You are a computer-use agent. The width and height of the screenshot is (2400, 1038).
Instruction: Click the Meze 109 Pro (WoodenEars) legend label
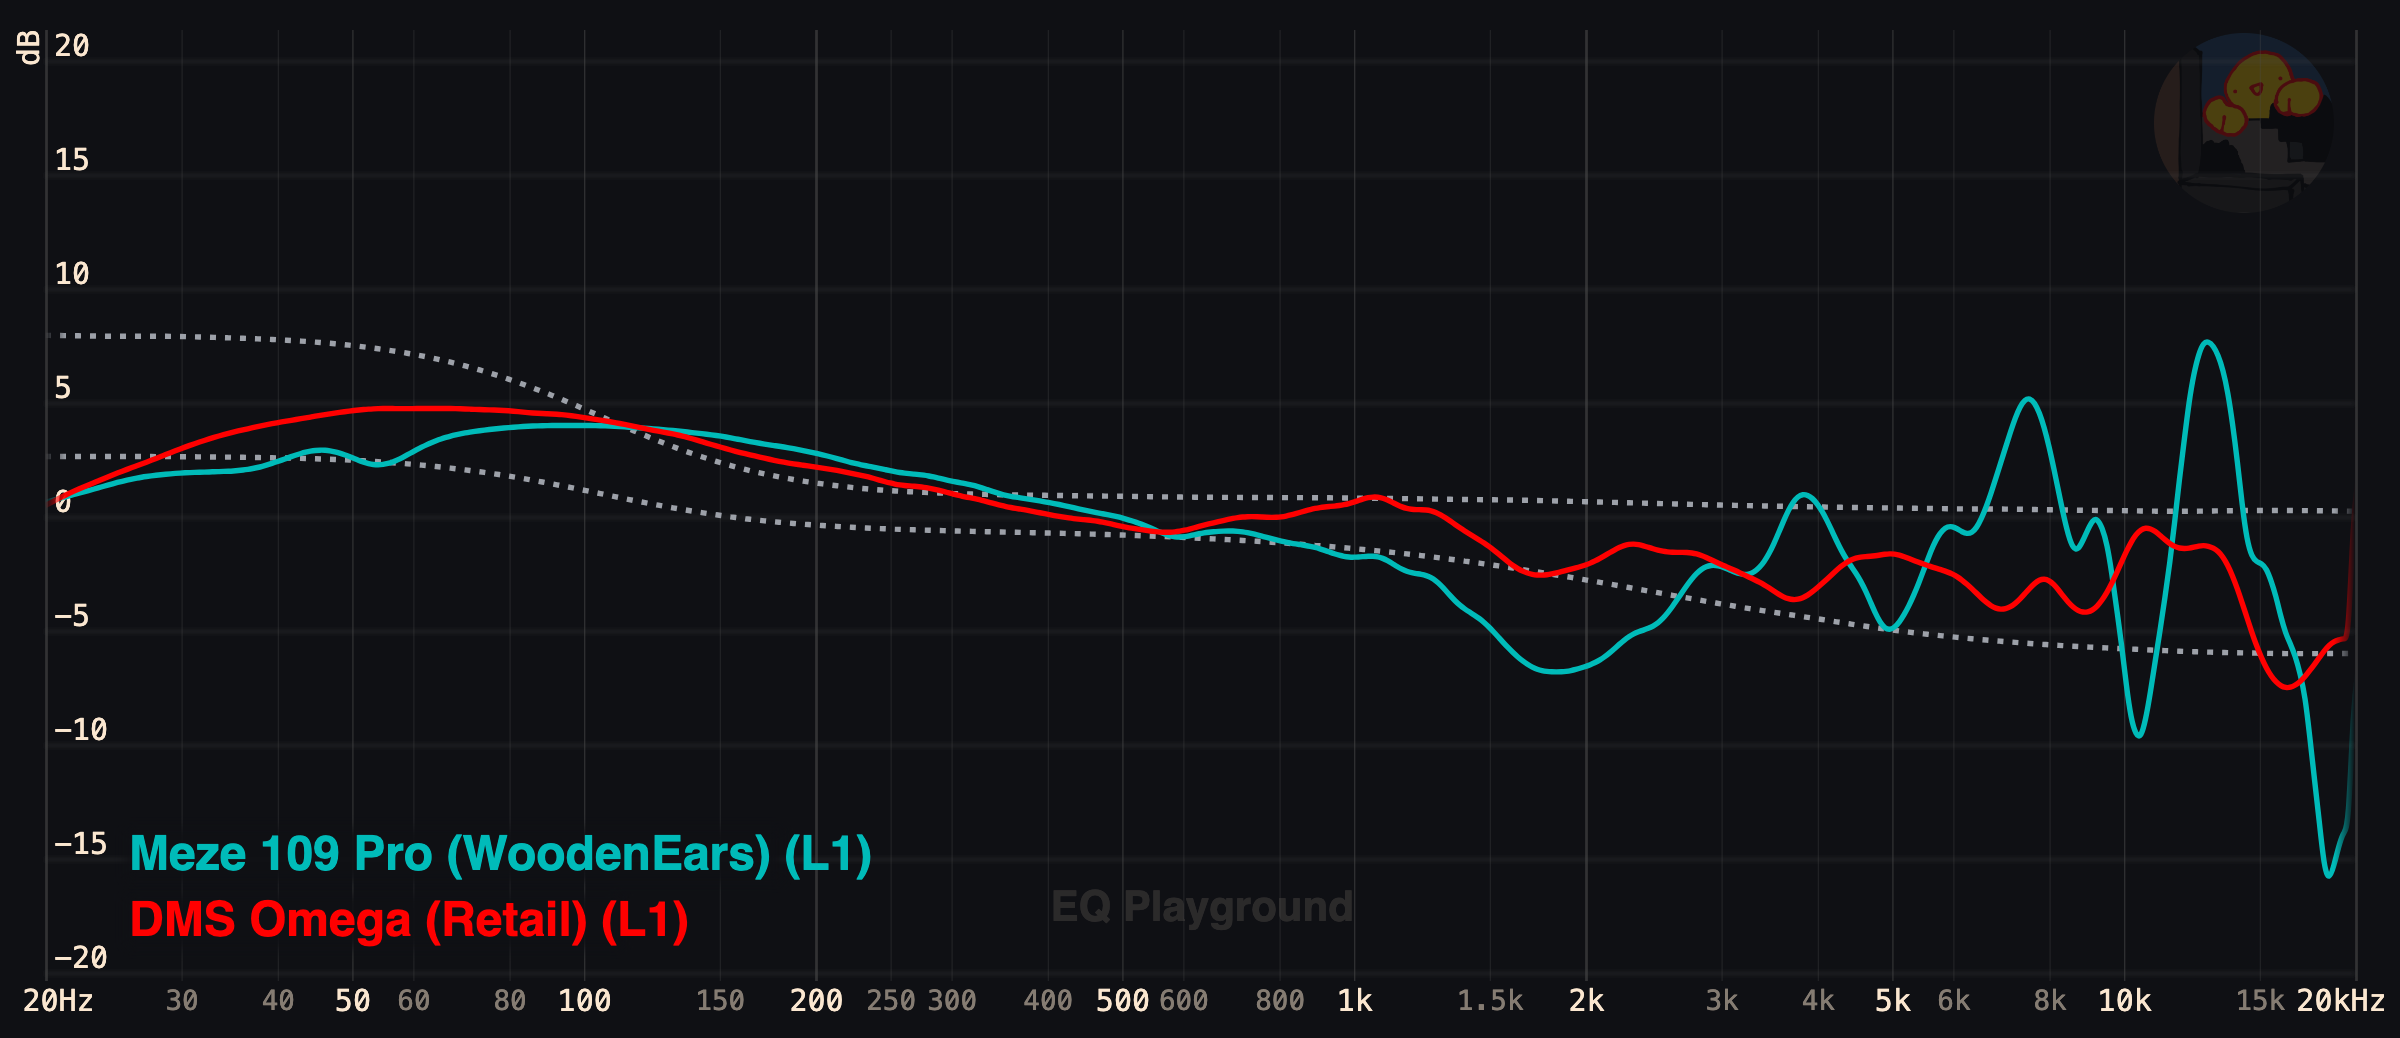[501, 855]
